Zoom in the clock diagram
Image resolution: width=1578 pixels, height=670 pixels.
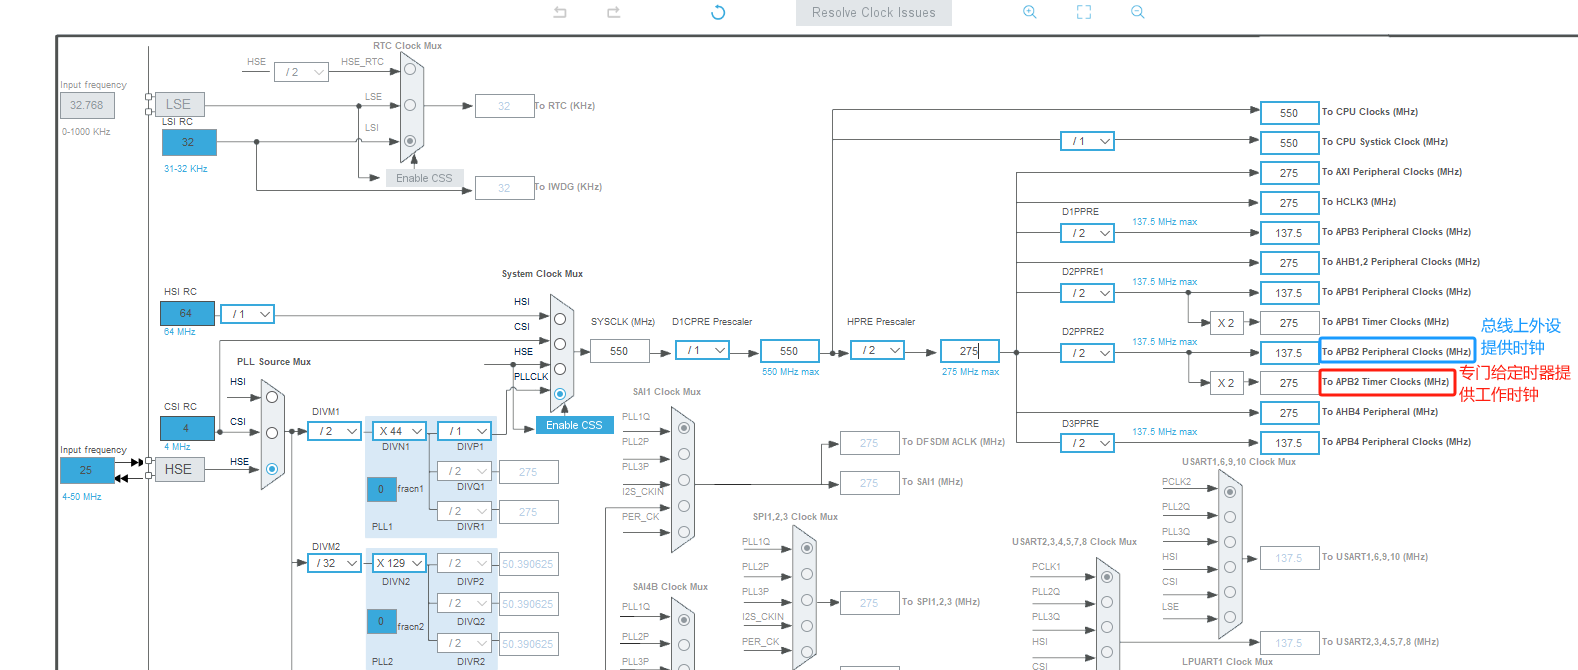(x=1030, y=12)
